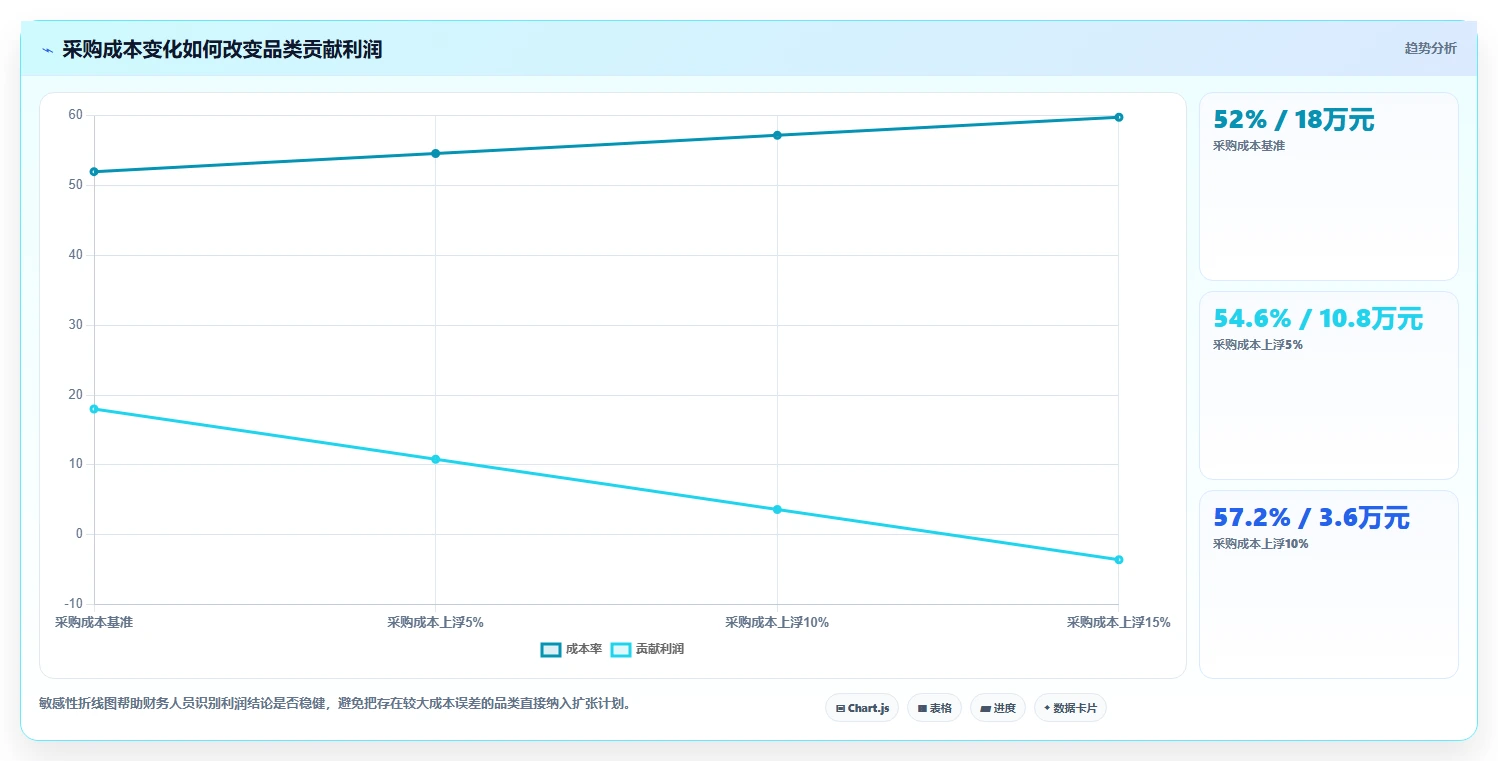Viewport: 1498px width, 761px height.
Task: Click the Chart.js chip
Action: click(862, 708)
